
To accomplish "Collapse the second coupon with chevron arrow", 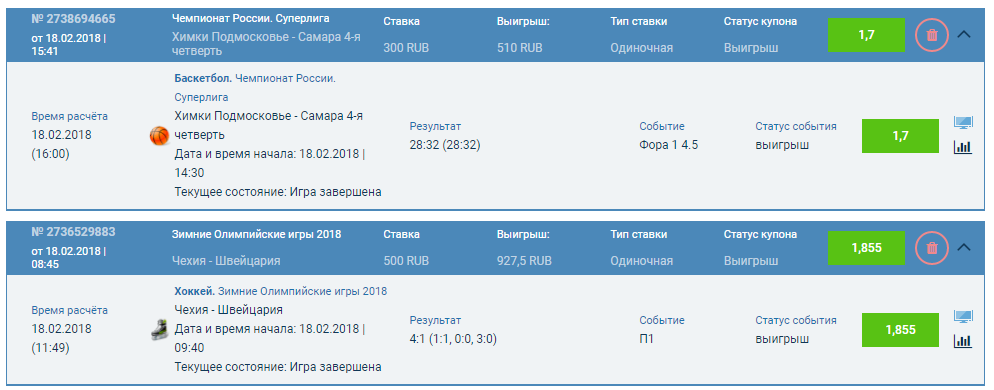I will pyautogui.click(x=964, y=248).
